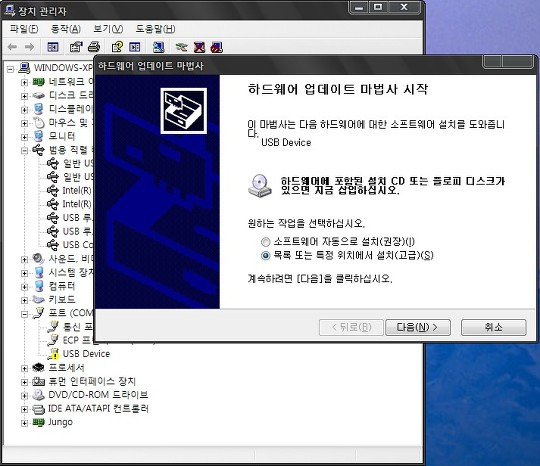Click the 다음(N) > button
This screenshot has height=466, width=540.
[x=417, y=327]
